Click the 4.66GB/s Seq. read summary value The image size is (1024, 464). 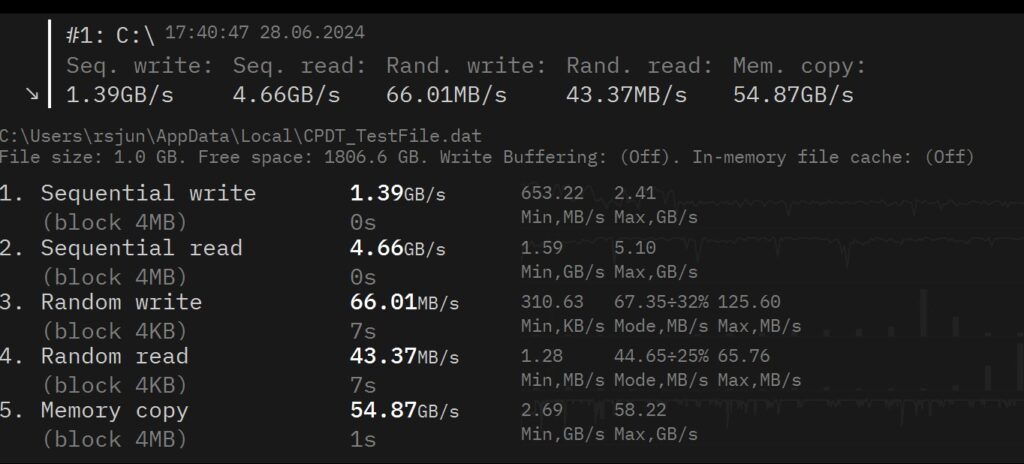[286, 95]
